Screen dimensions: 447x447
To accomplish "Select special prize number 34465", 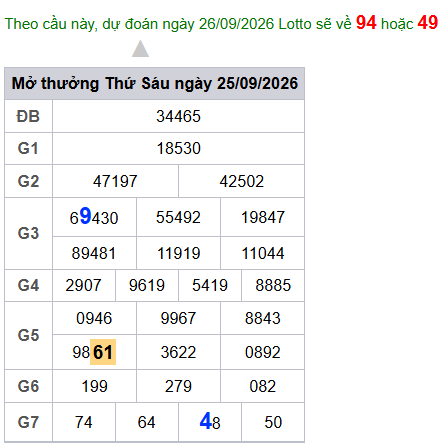I will (x=178, y=116).
